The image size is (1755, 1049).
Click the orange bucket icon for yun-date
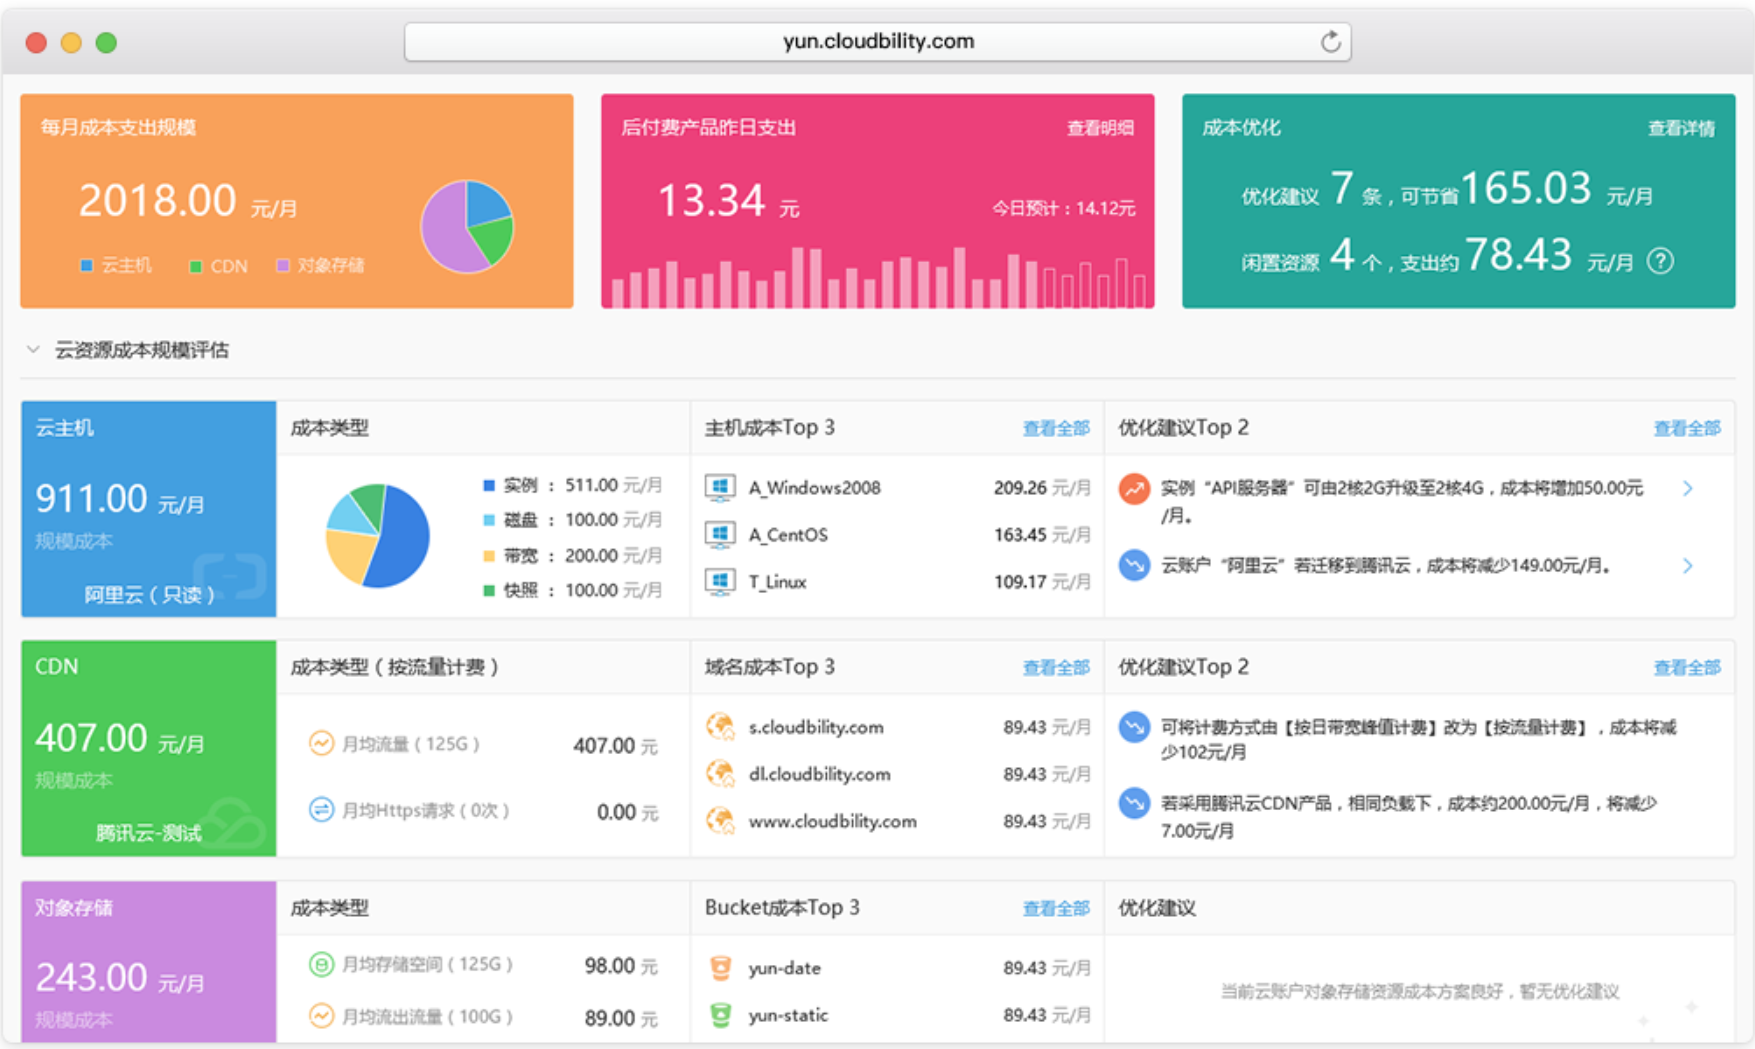[720, 968]
